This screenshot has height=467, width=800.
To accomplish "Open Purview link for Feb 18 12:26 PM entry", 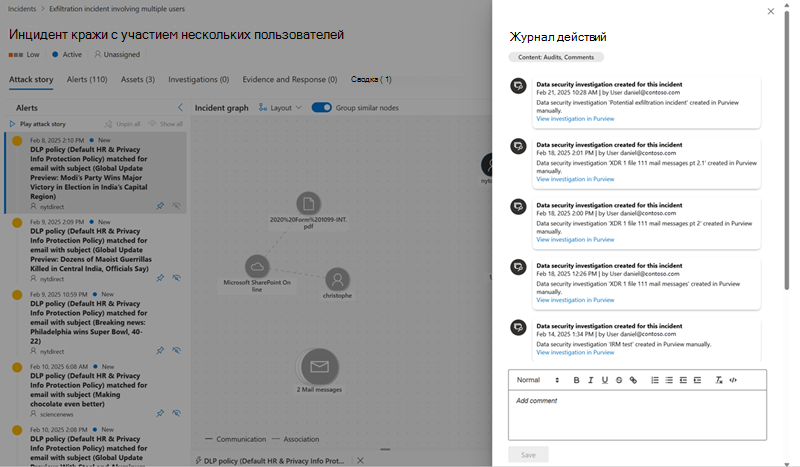I will [575, 300].
